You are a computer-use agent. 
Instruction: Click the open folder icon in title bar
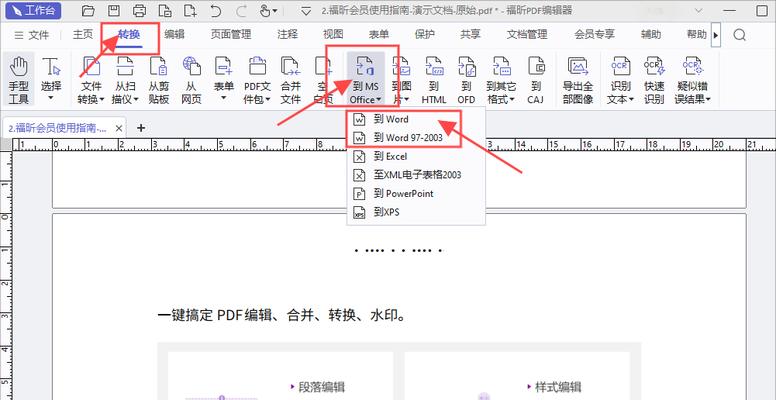click(x=88, y=10)
